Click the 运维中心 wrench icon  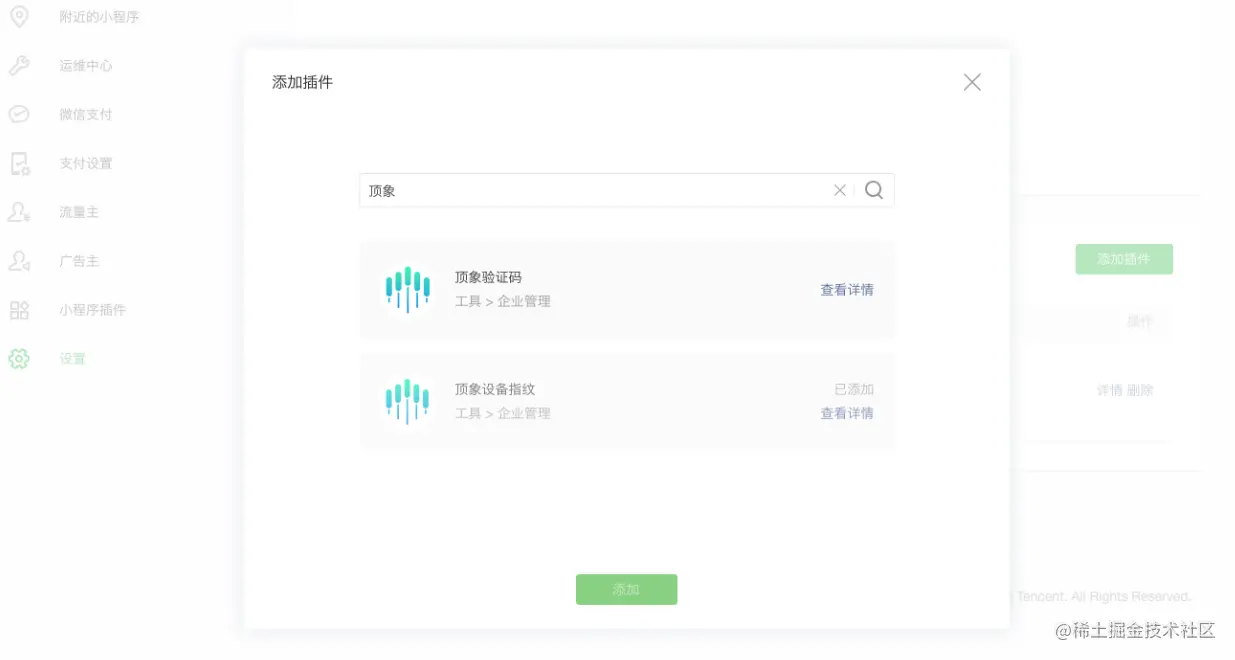(19, 65)
